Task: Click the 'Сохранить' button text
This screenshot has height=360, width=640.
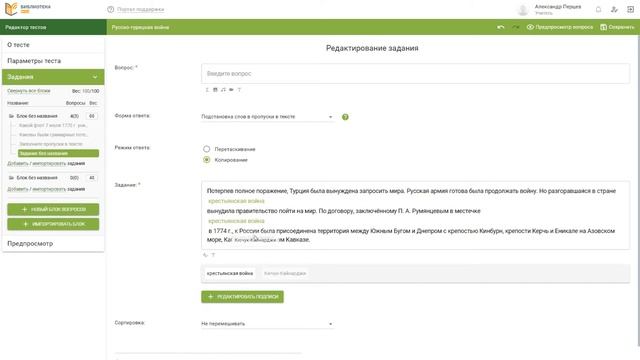Action: coord(621,27)
